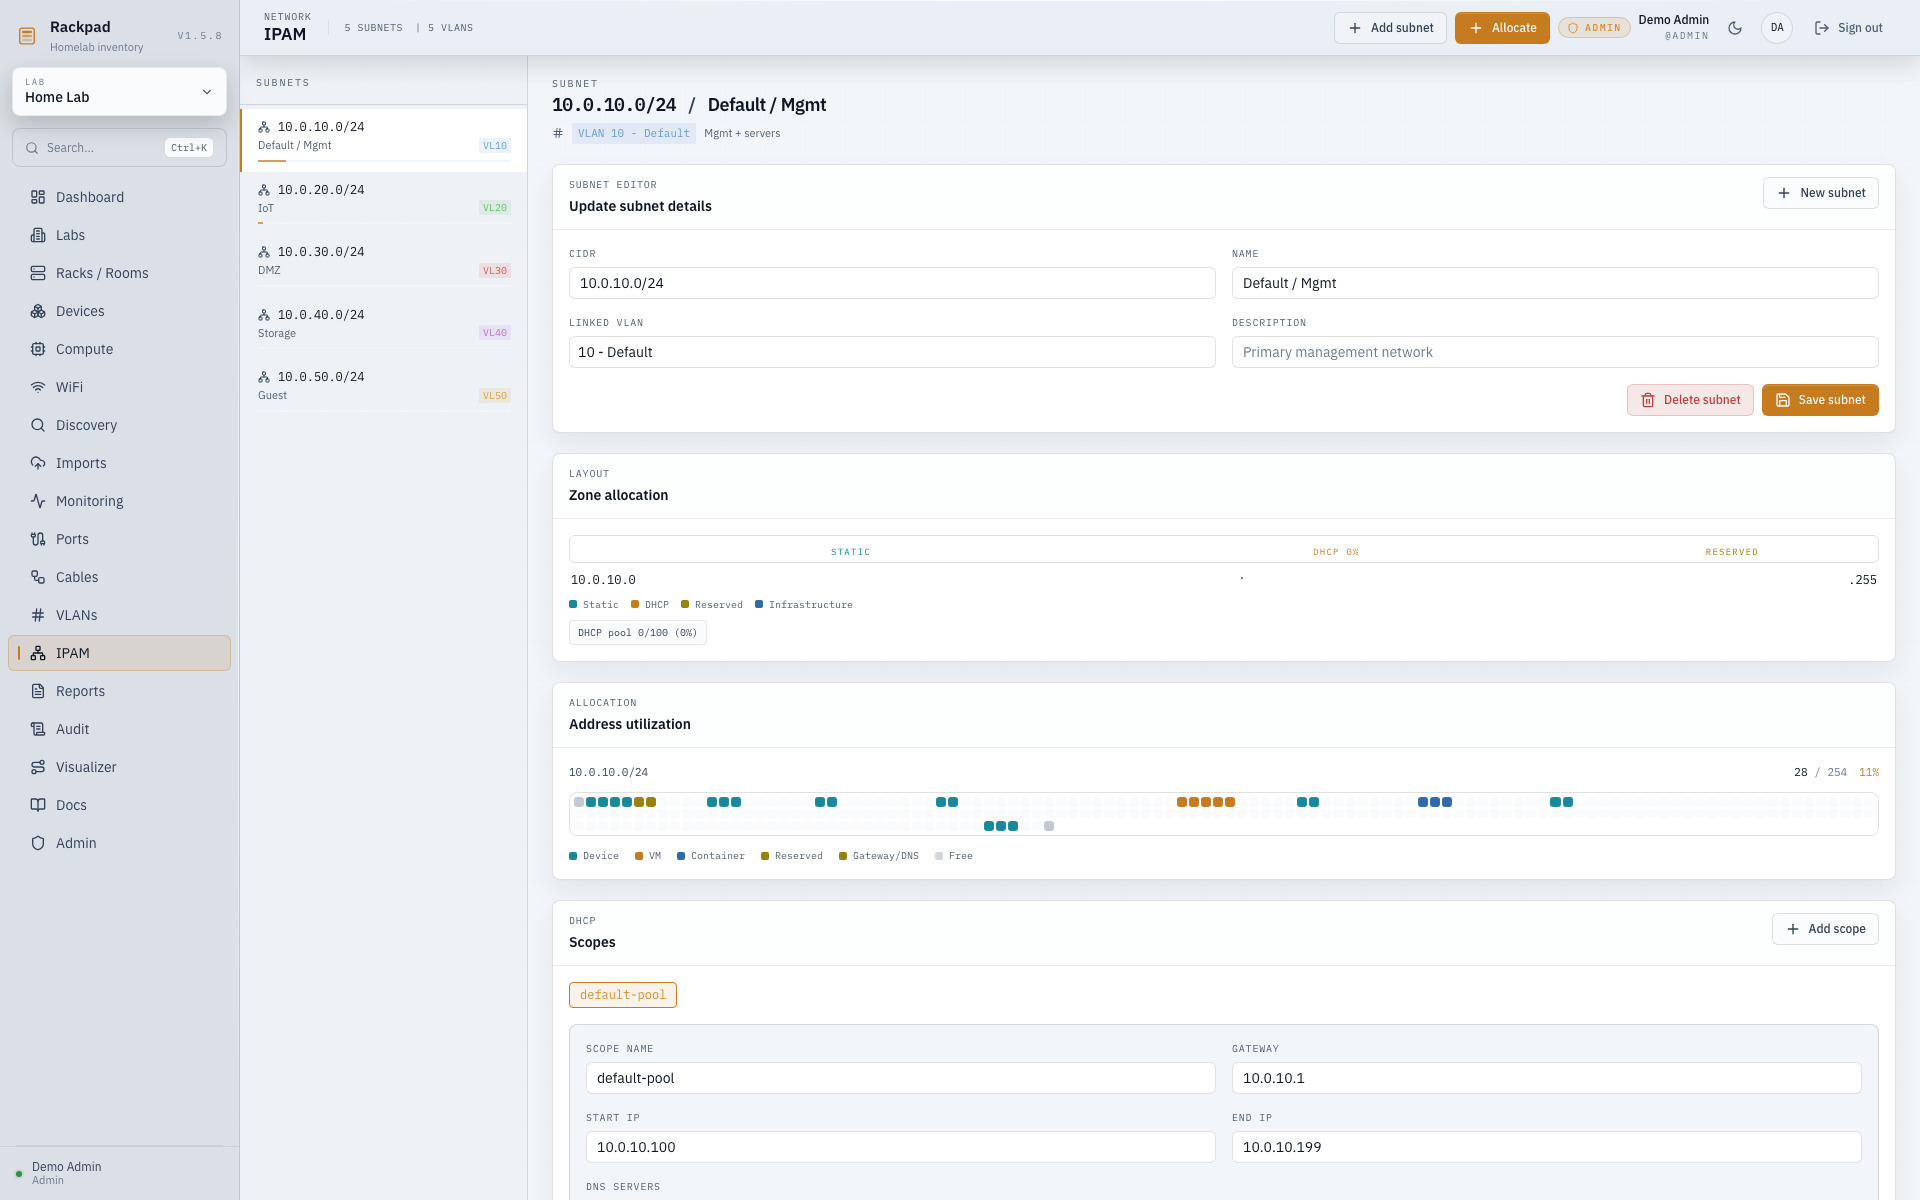Click the Description input field

[x=1555, y=352]
